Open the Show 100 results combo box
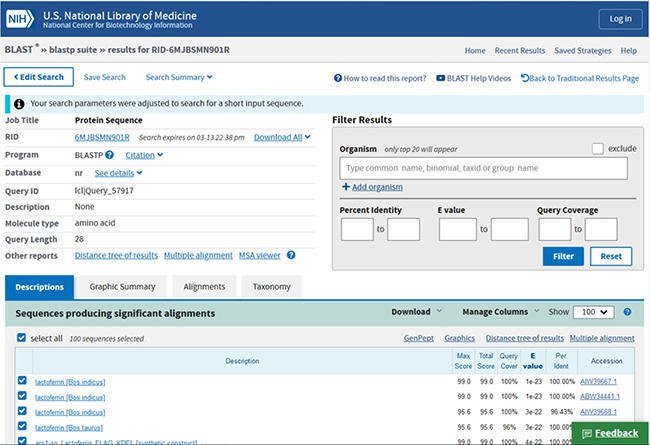Screen dimensions: 650x445 pyautogui.click(x=593, y=312)
